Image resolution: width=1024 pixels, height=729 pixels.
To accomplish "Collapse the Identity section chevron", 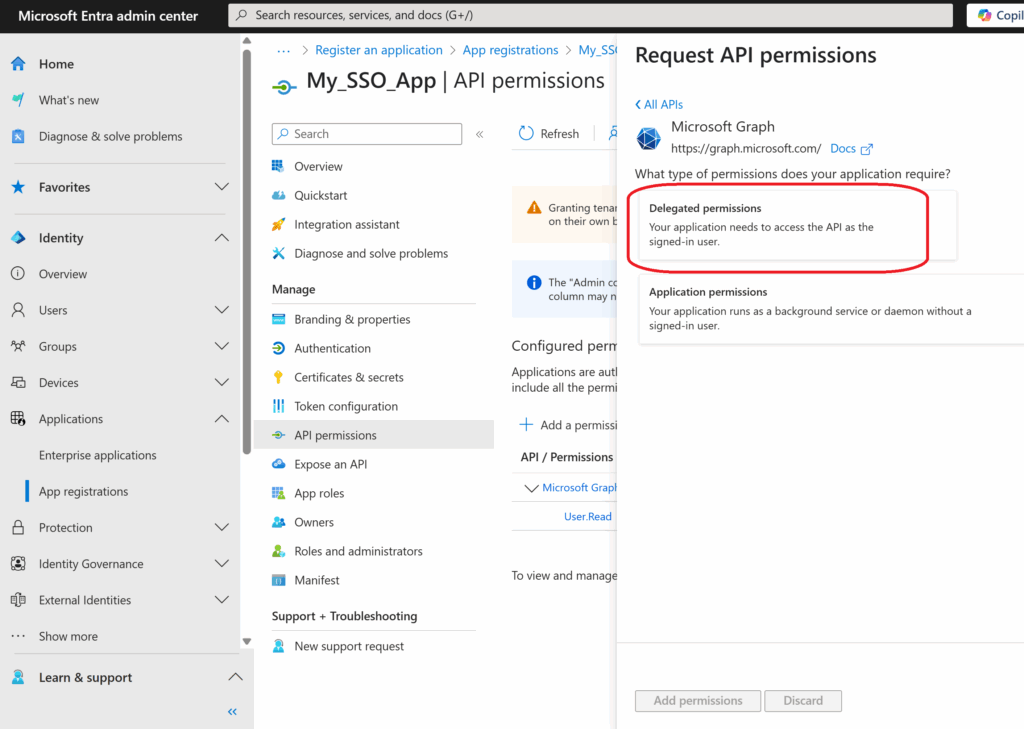I will (222, 237).
